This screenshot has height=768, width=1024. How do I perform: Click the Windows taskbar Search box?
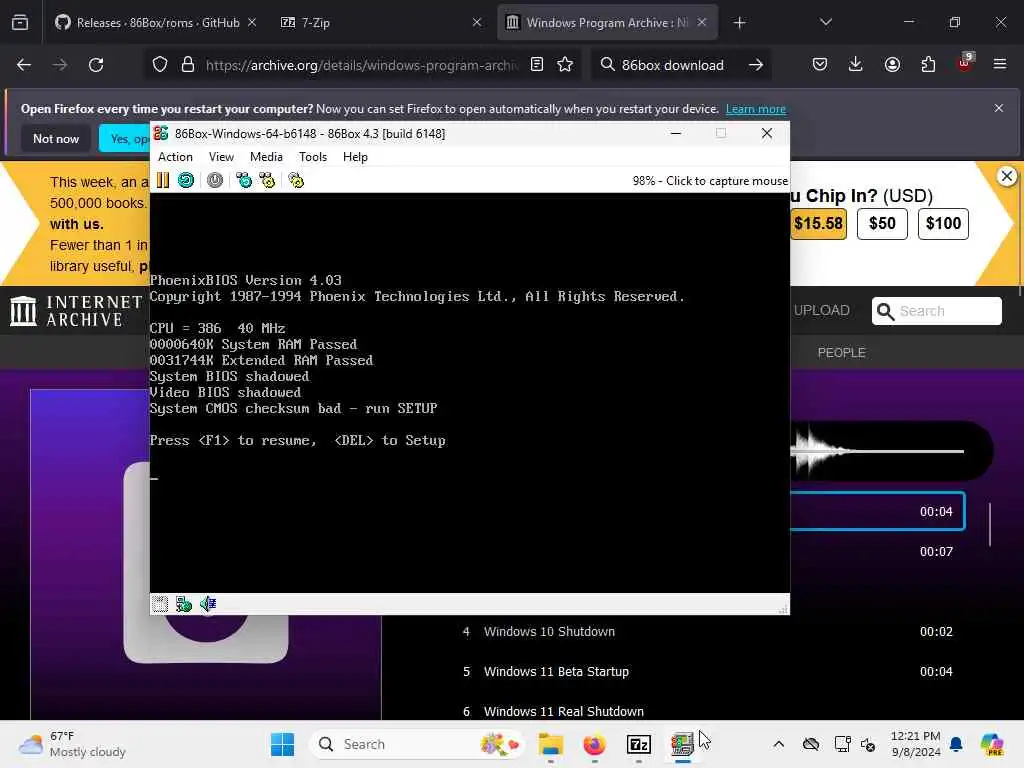coord(417,744)
